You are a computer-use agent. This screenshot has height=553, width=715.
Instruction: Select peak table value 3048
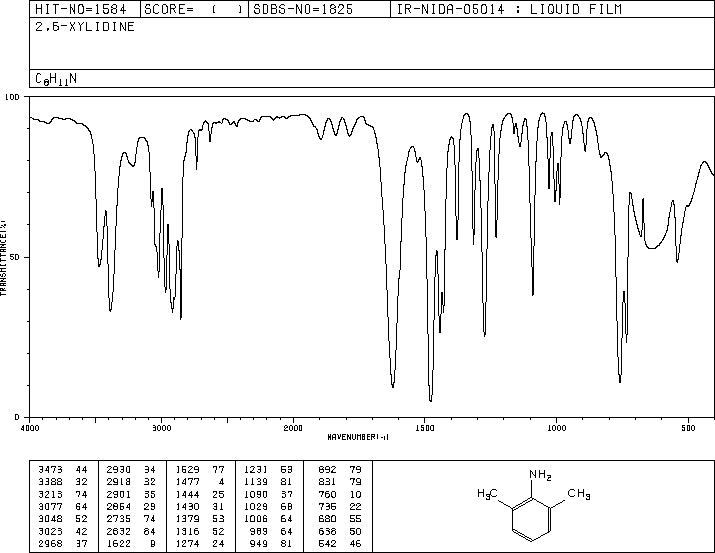coord(51,519)
